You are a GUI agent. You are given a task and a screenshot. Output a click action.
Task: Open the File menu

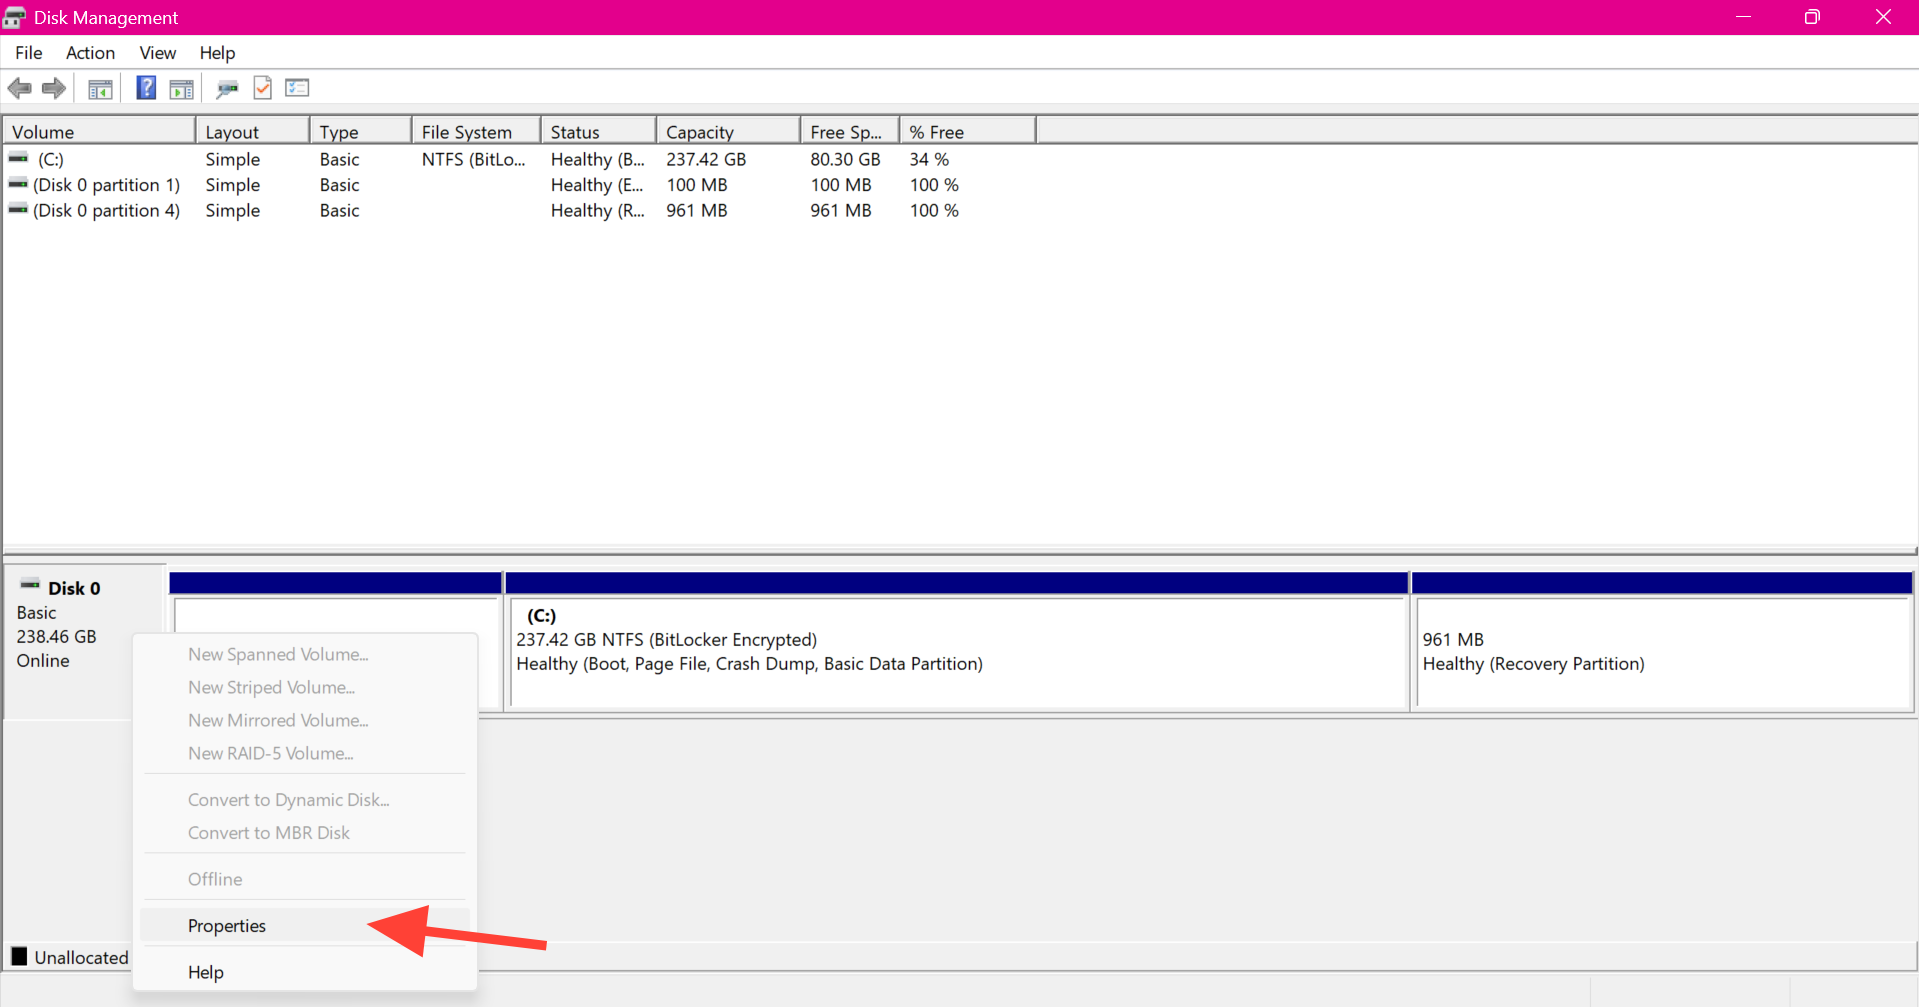tap(28, 53)
